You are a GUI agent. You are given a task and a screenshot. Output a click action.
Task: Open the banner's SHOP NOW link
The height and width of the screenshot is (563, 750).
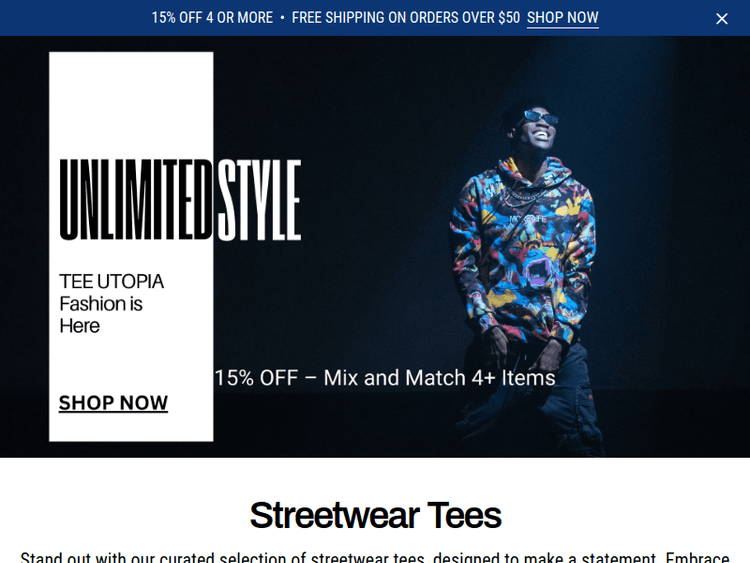pyautogui.click(x=562, y=18)
